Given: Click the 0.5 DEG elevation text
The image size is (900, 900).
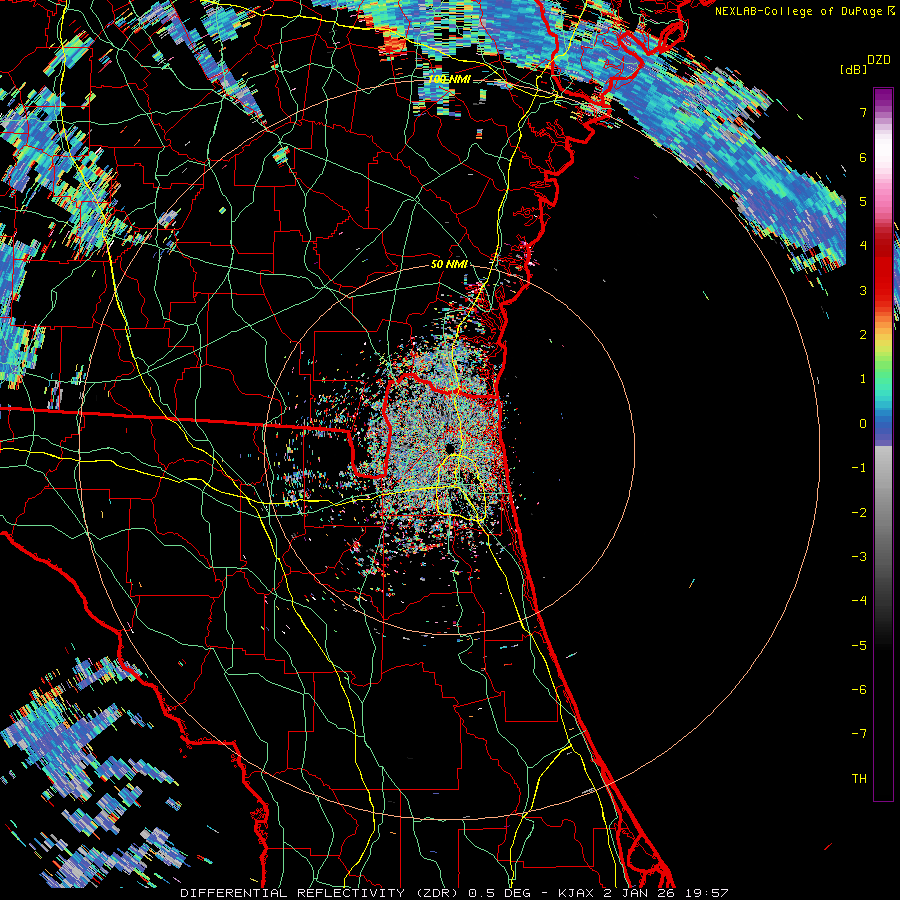Looking at the screenshot, I should 498,893.
